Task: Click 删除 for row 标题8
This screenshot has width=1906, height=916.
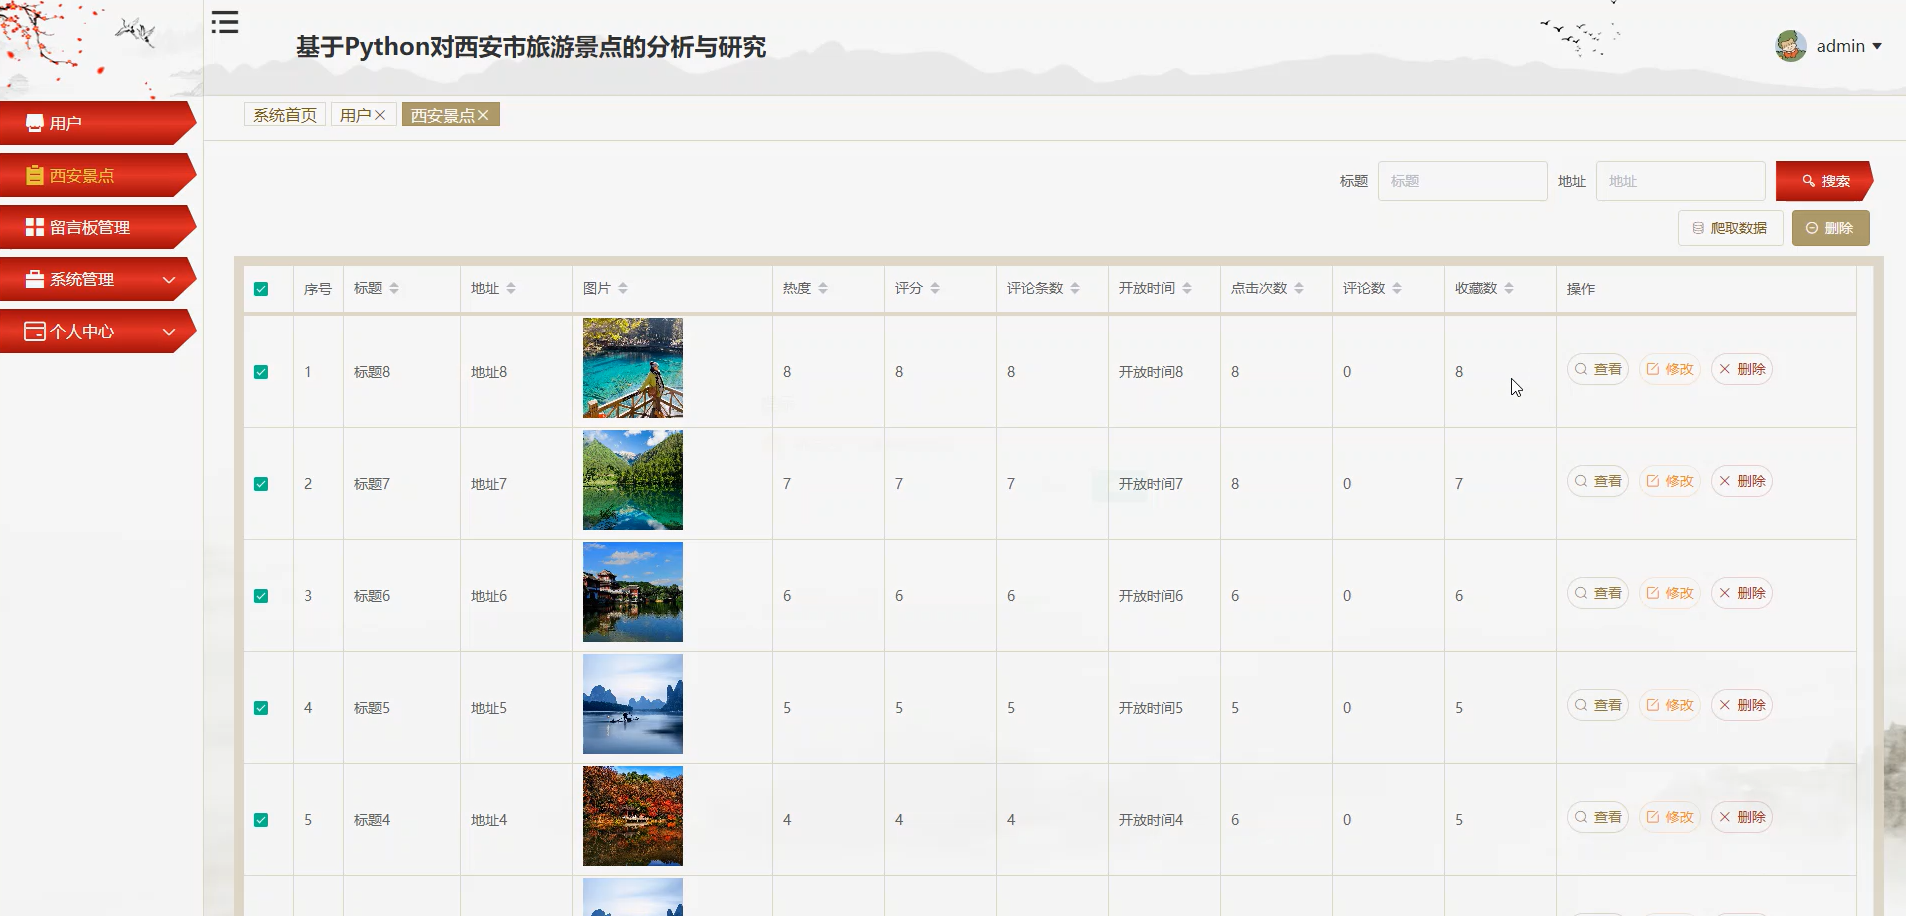Action: [x=1742, y=369]
